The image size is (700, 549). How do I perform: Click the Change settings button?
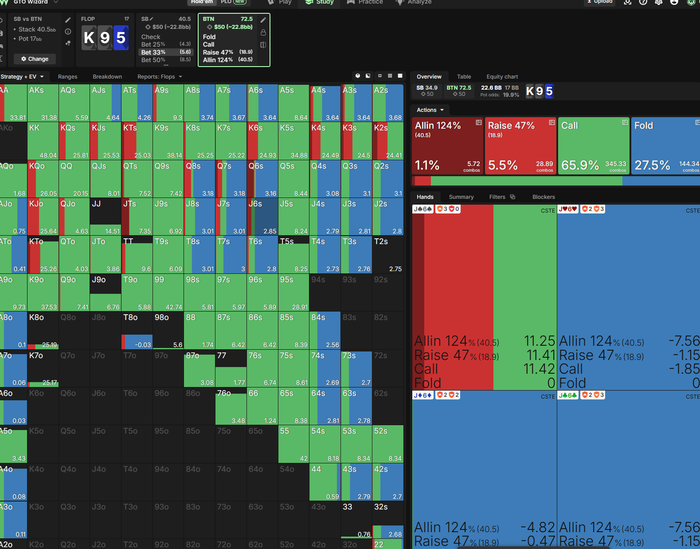coord(34,59)
